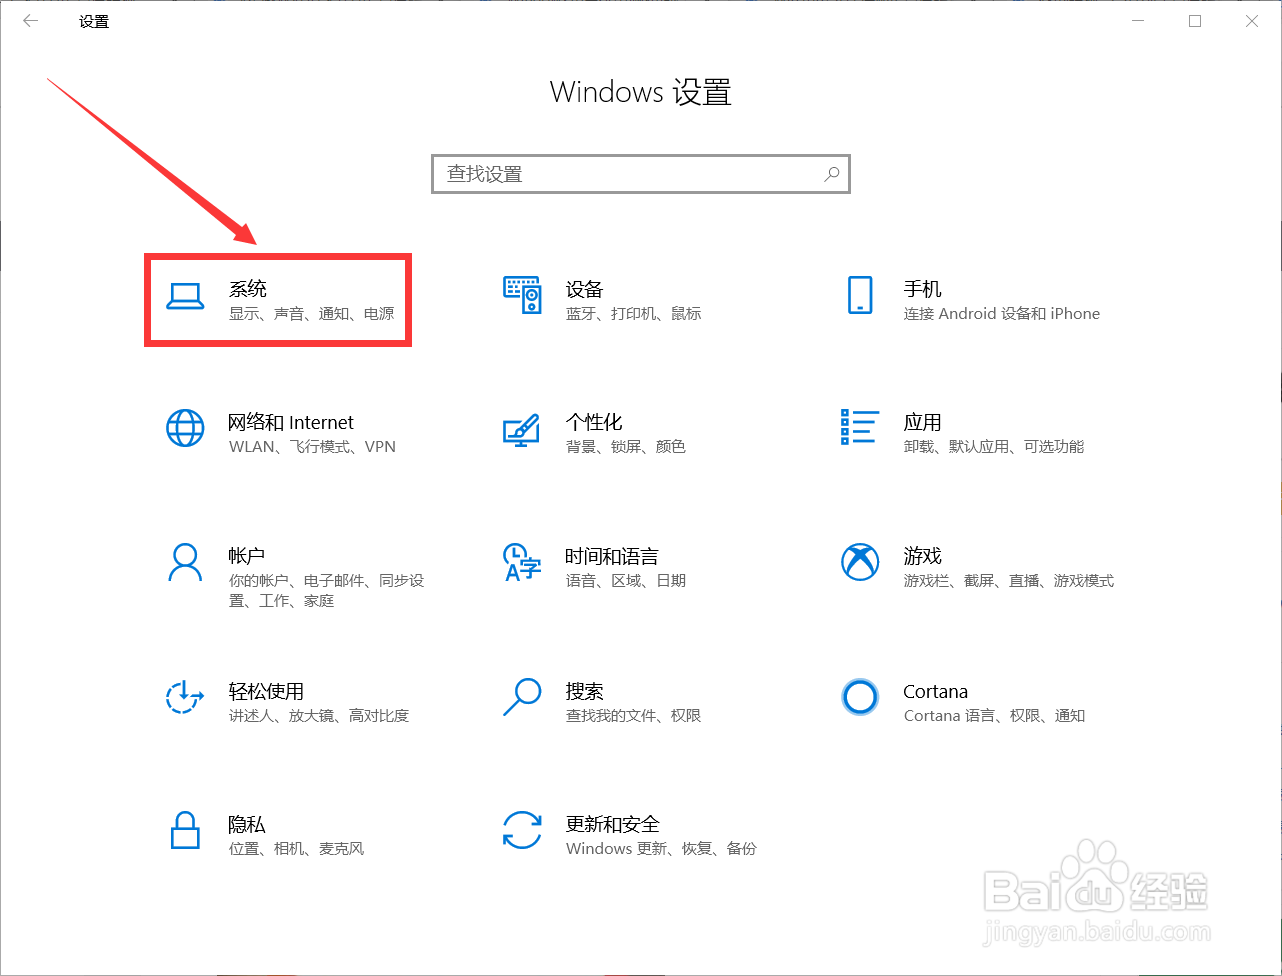Click the 更新和安全 heading

click(612, 824)
